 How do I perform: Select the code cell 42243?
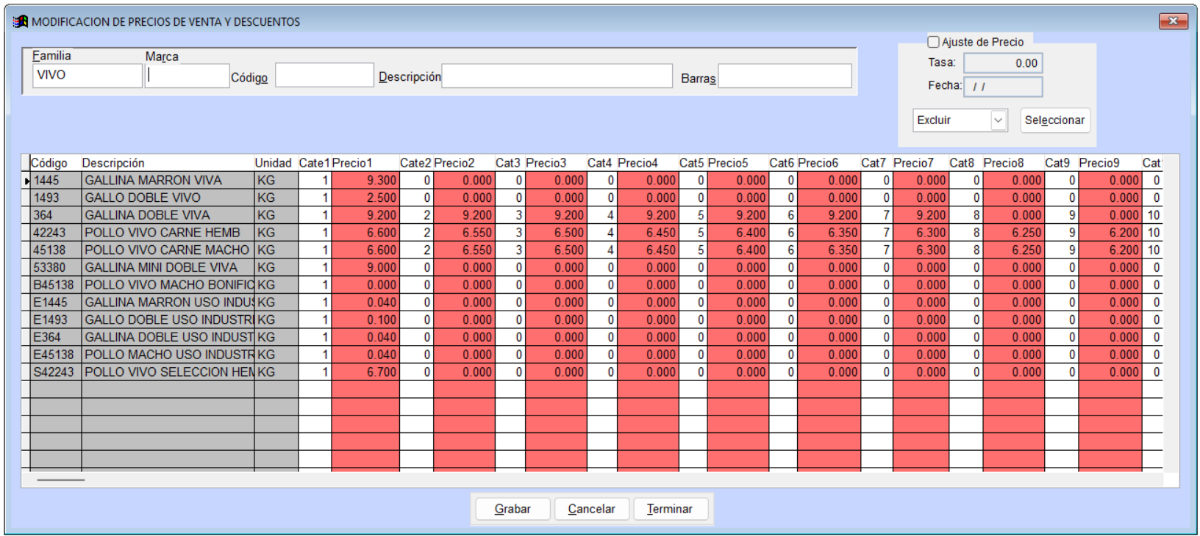pos(55,233)
